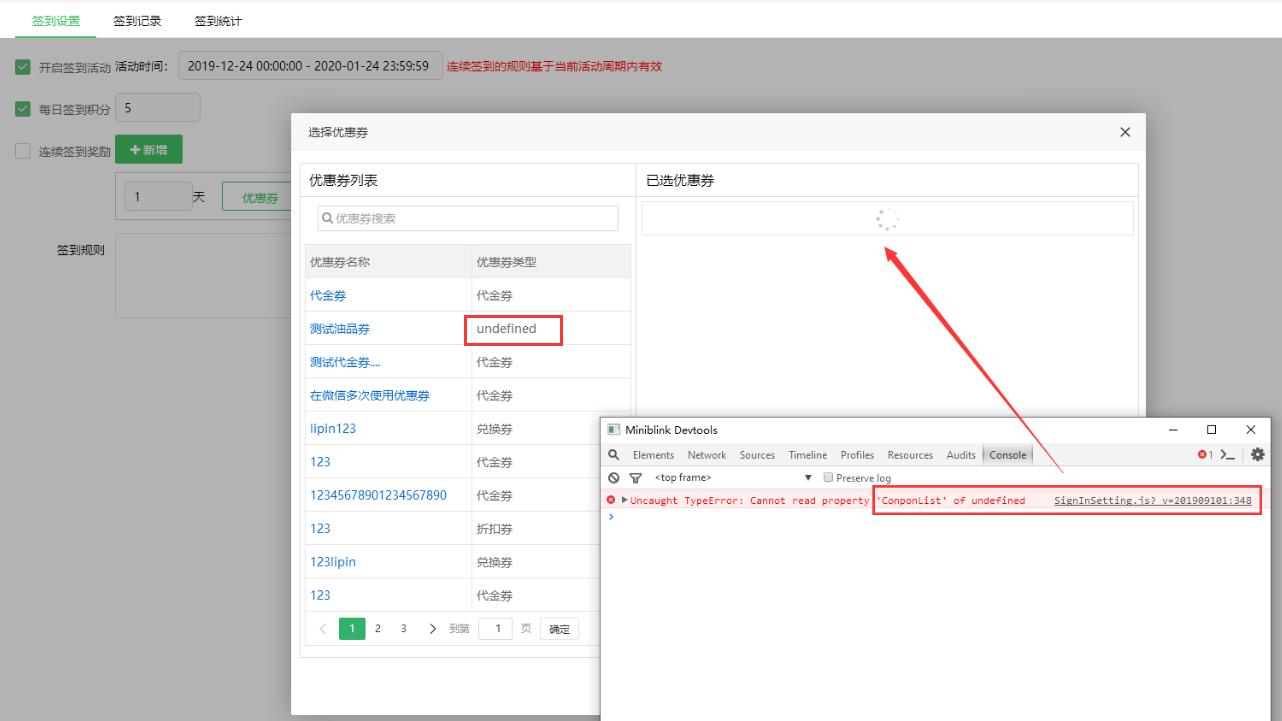The height and width of the screenshot is (721, 1282).
Task: Open the Network tab in DevTools
Action: (x=706, y=455)
